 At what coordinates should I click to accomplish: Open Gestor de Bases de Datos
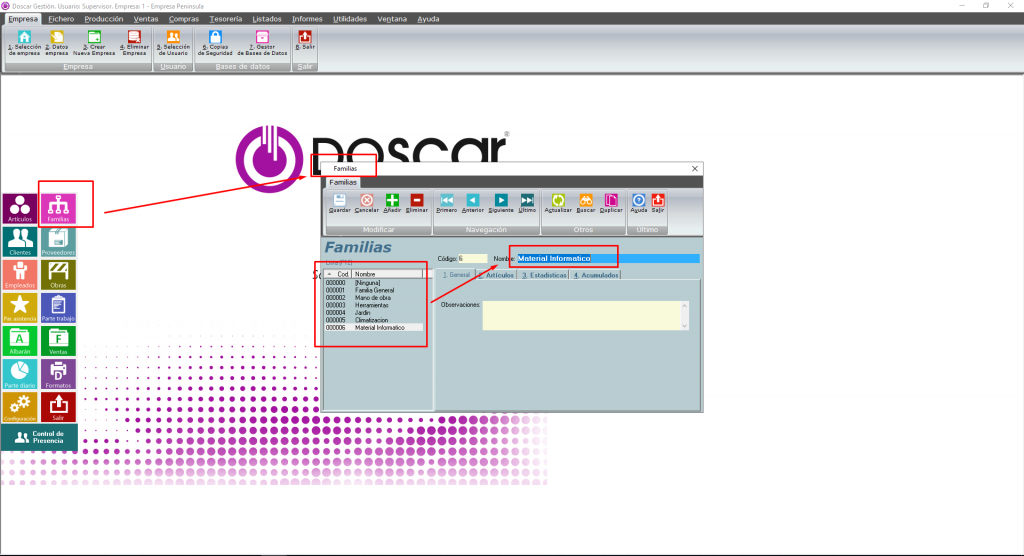[x=262, y=44]
